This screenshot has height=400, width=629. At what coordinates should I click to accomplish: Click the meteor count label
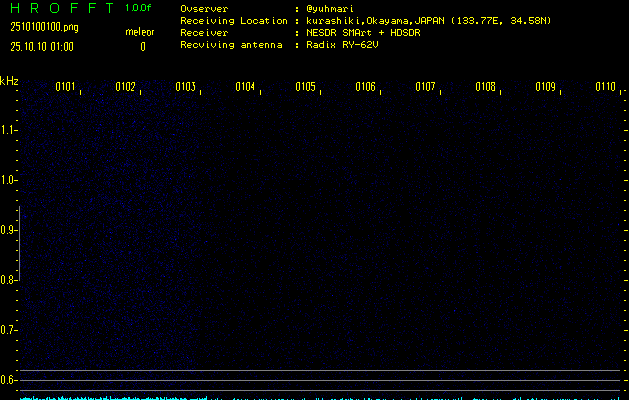click(140, 32)
